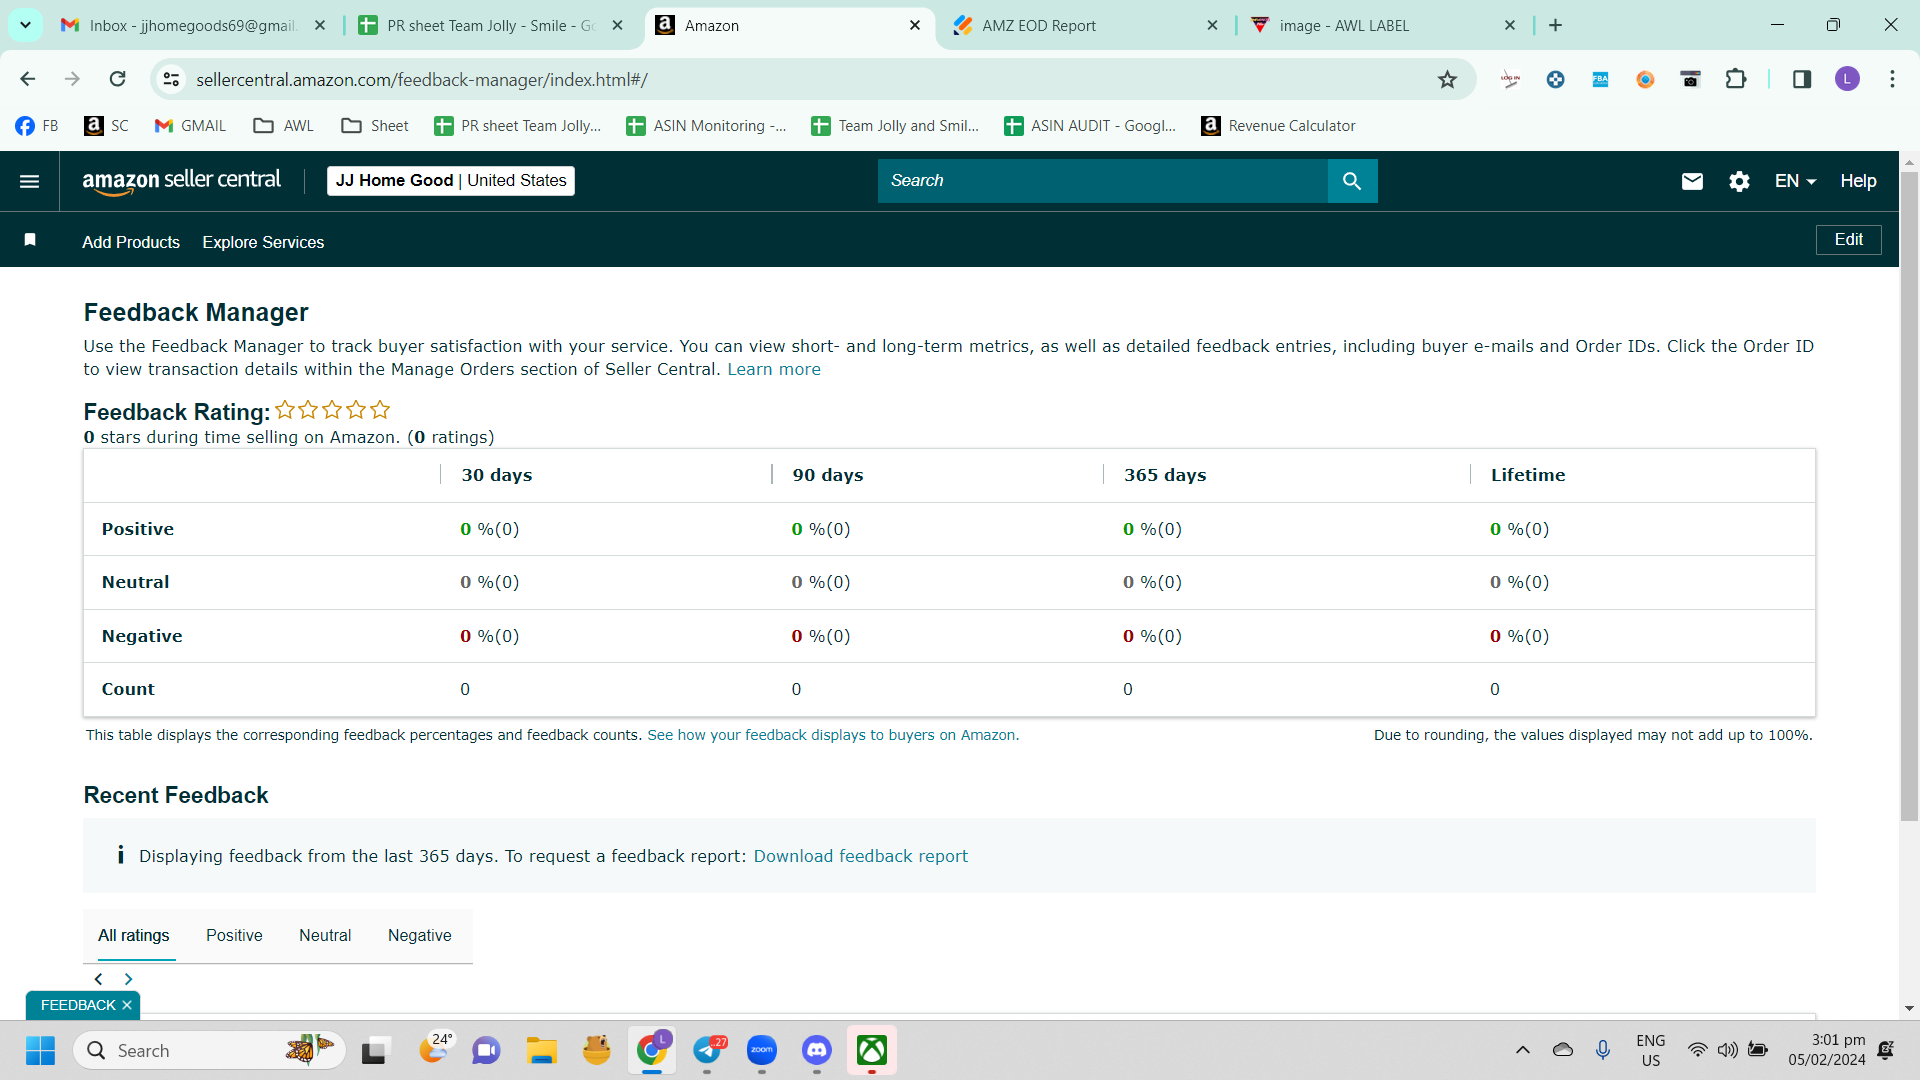This screenshot has width=1920, height=1080.
Task: Reload the current page
Action: tap(118, 79)
